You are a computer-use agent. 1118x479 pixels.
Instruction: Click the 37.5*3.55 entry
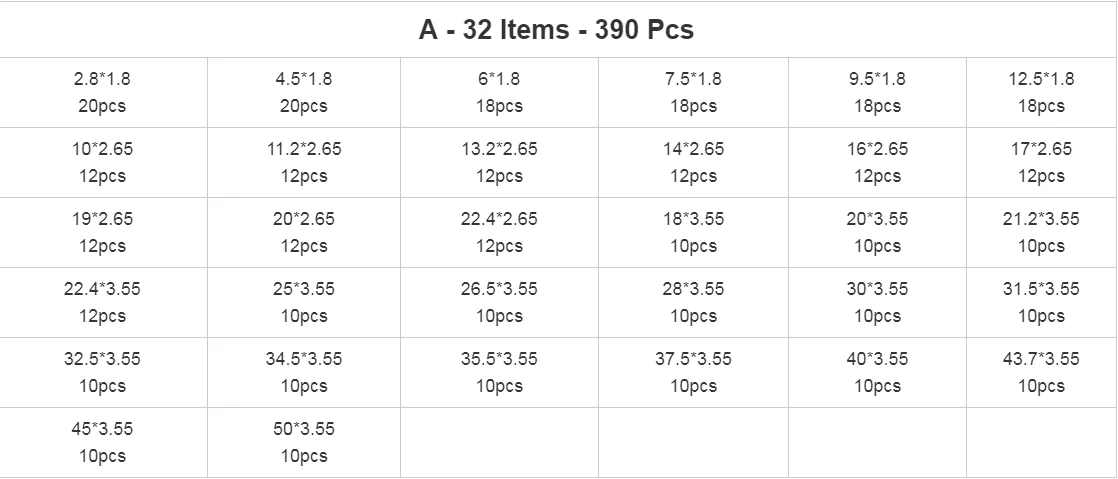click(x=693, y=372)
